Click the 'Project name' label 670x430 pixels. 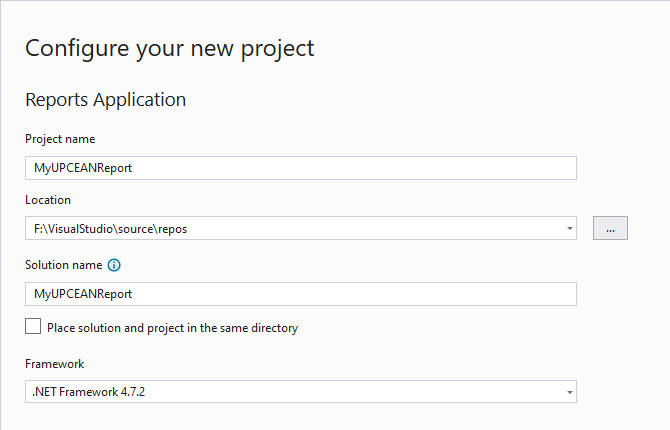click(60, 139)
